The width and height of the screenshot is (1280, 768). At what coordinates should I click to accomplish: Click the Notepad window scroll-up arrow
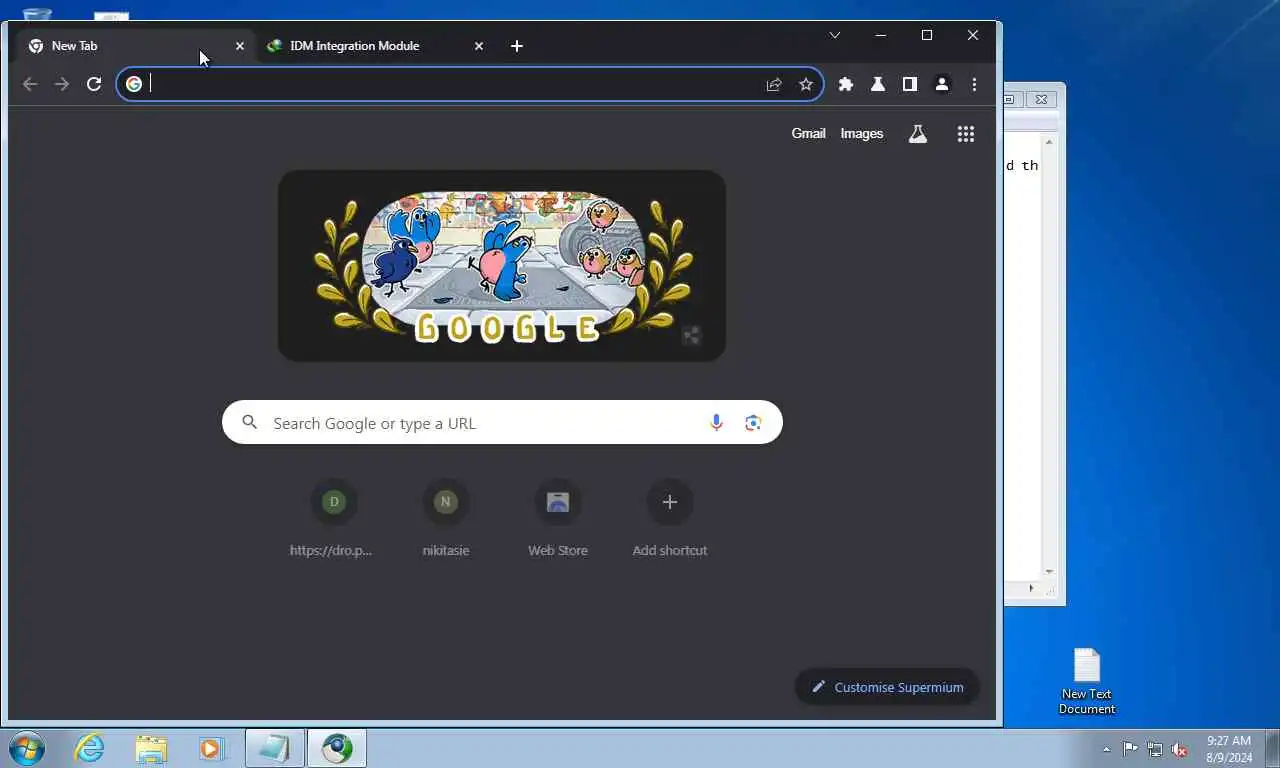(x=1049, y=144)
